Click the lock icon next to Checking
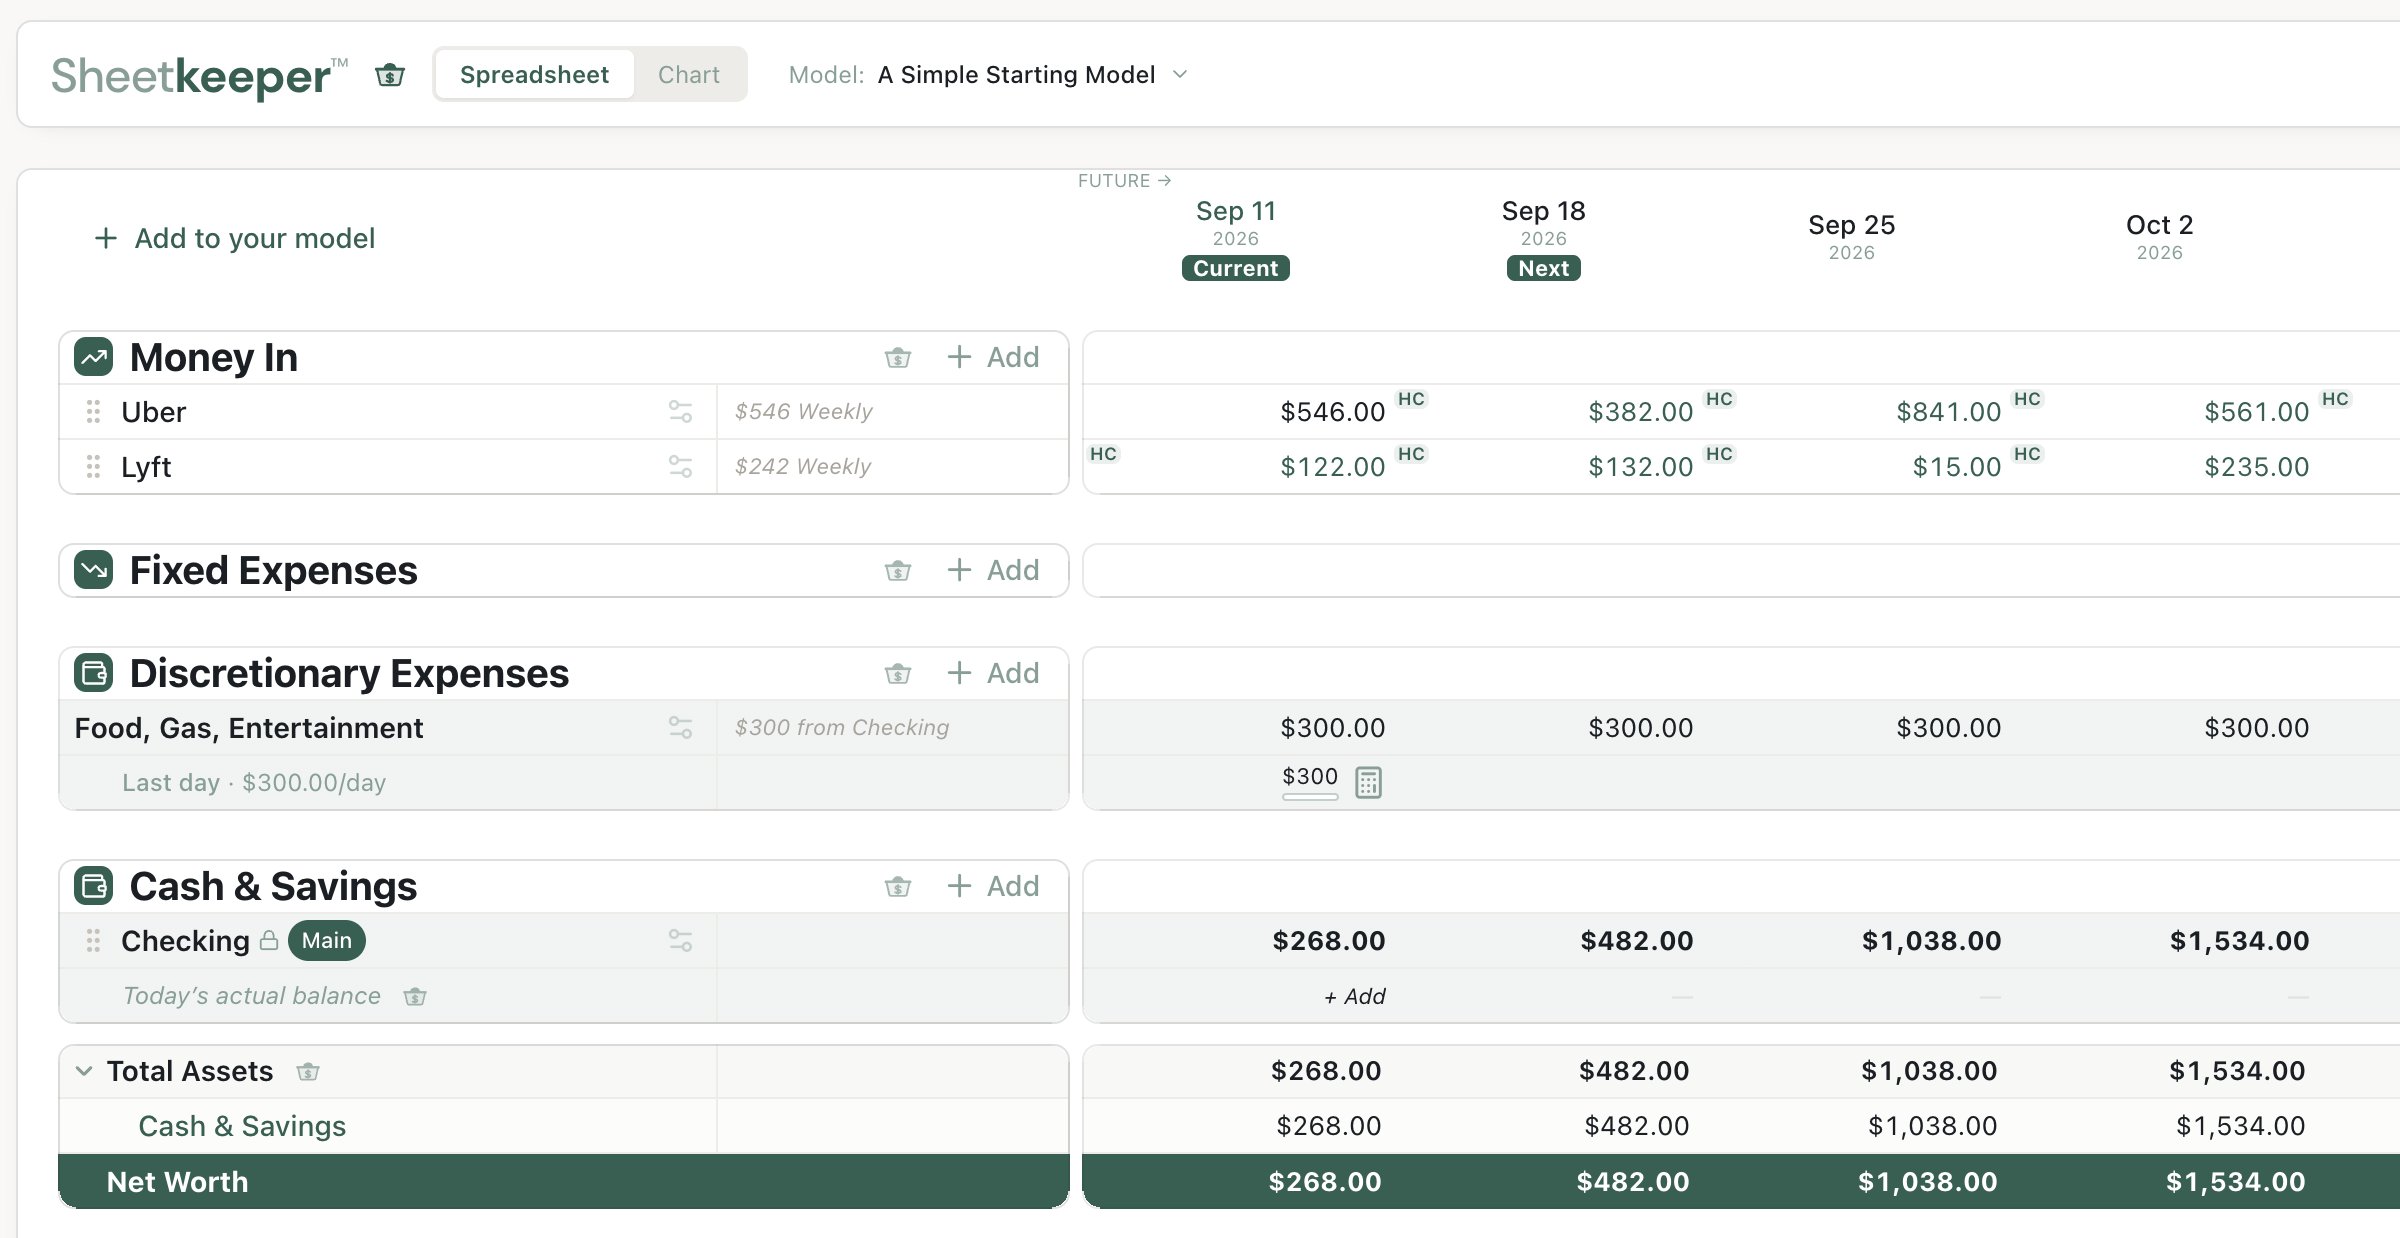The width and height of the screenshot is (2400, 1238). tap(269, 940)
